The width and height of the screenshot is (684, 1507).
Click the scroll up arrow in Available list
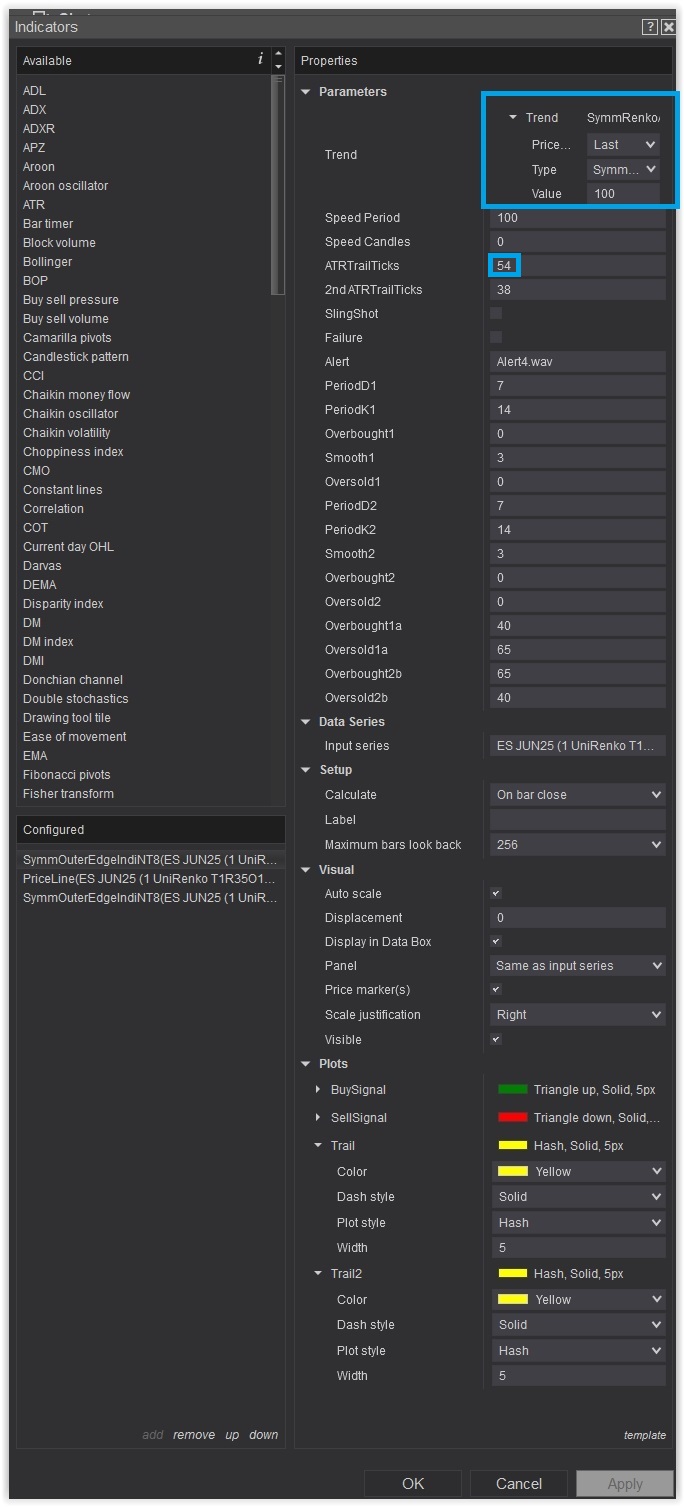[x=278, y=54]
